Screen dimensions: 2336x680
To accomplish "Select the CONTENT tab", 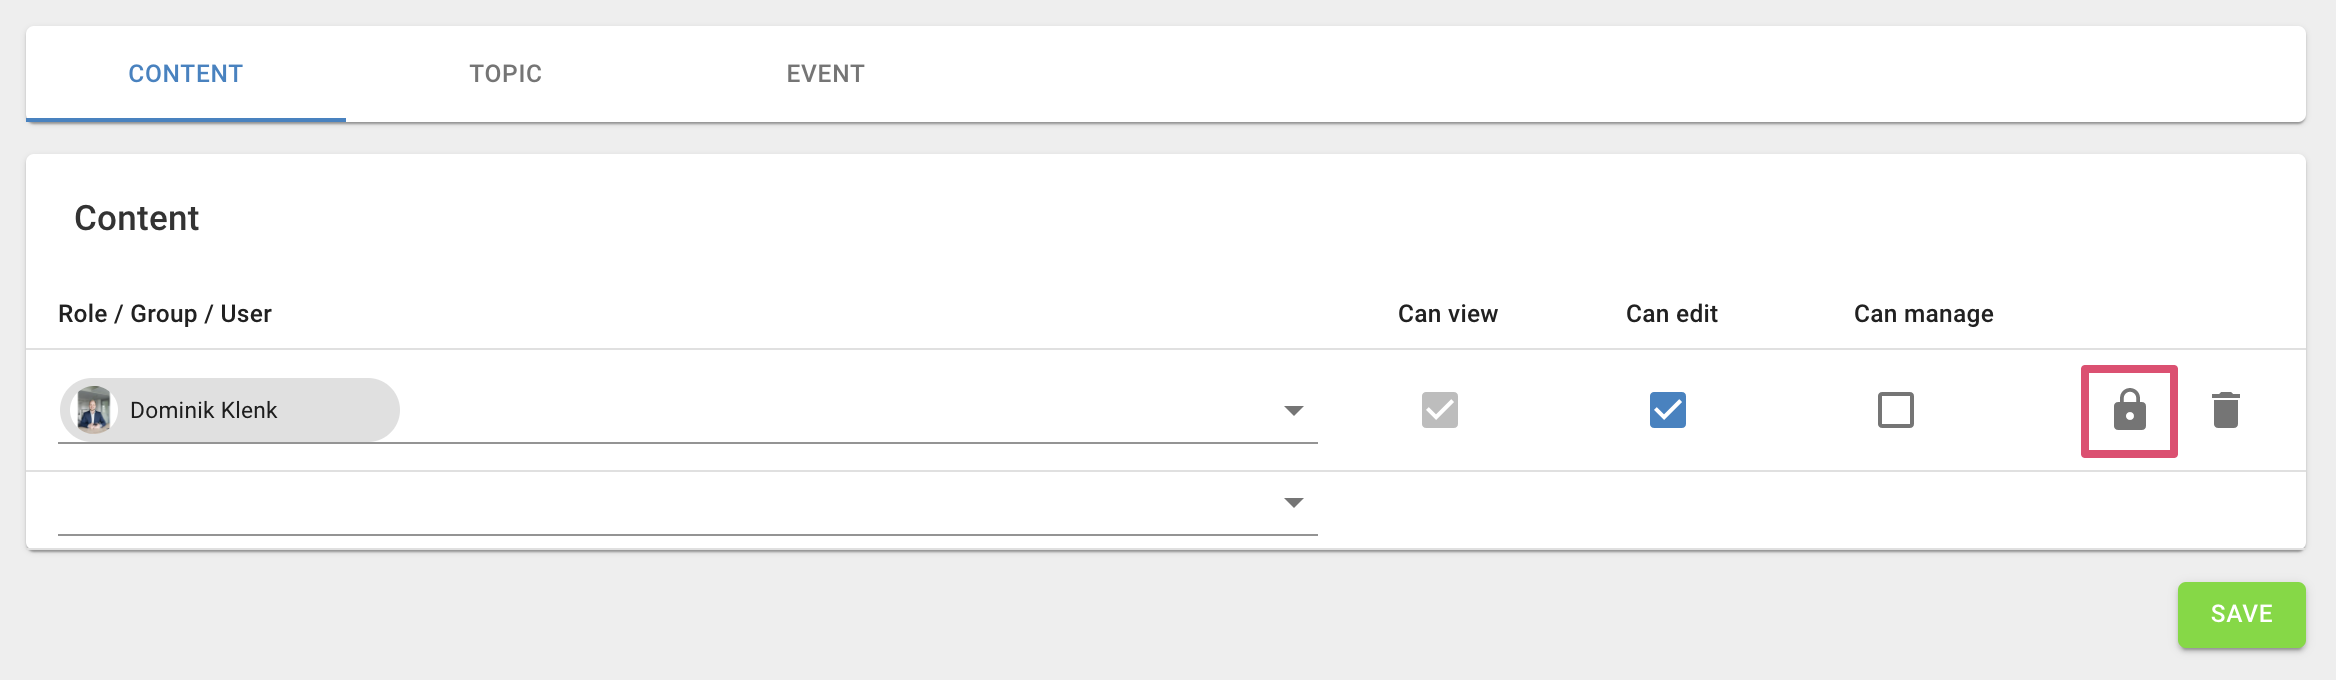I will [186, 74].
